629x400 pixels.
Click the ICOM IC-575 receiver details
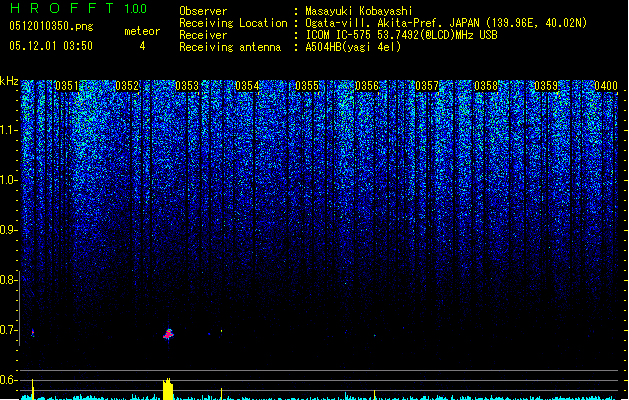tap(401, 35)
